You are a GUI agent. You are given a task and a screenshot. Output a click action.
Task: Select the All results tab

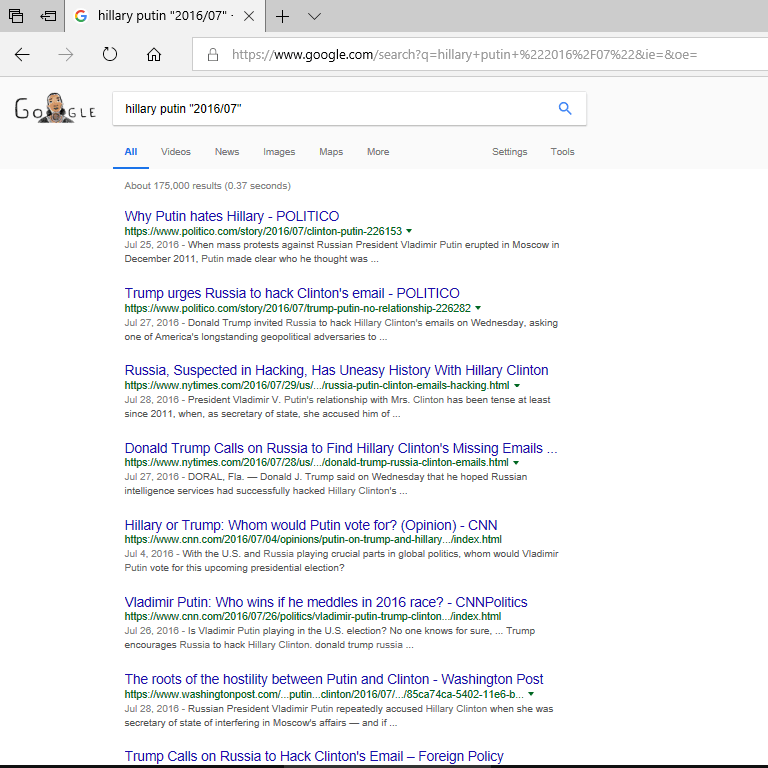[x=131, y=152]
